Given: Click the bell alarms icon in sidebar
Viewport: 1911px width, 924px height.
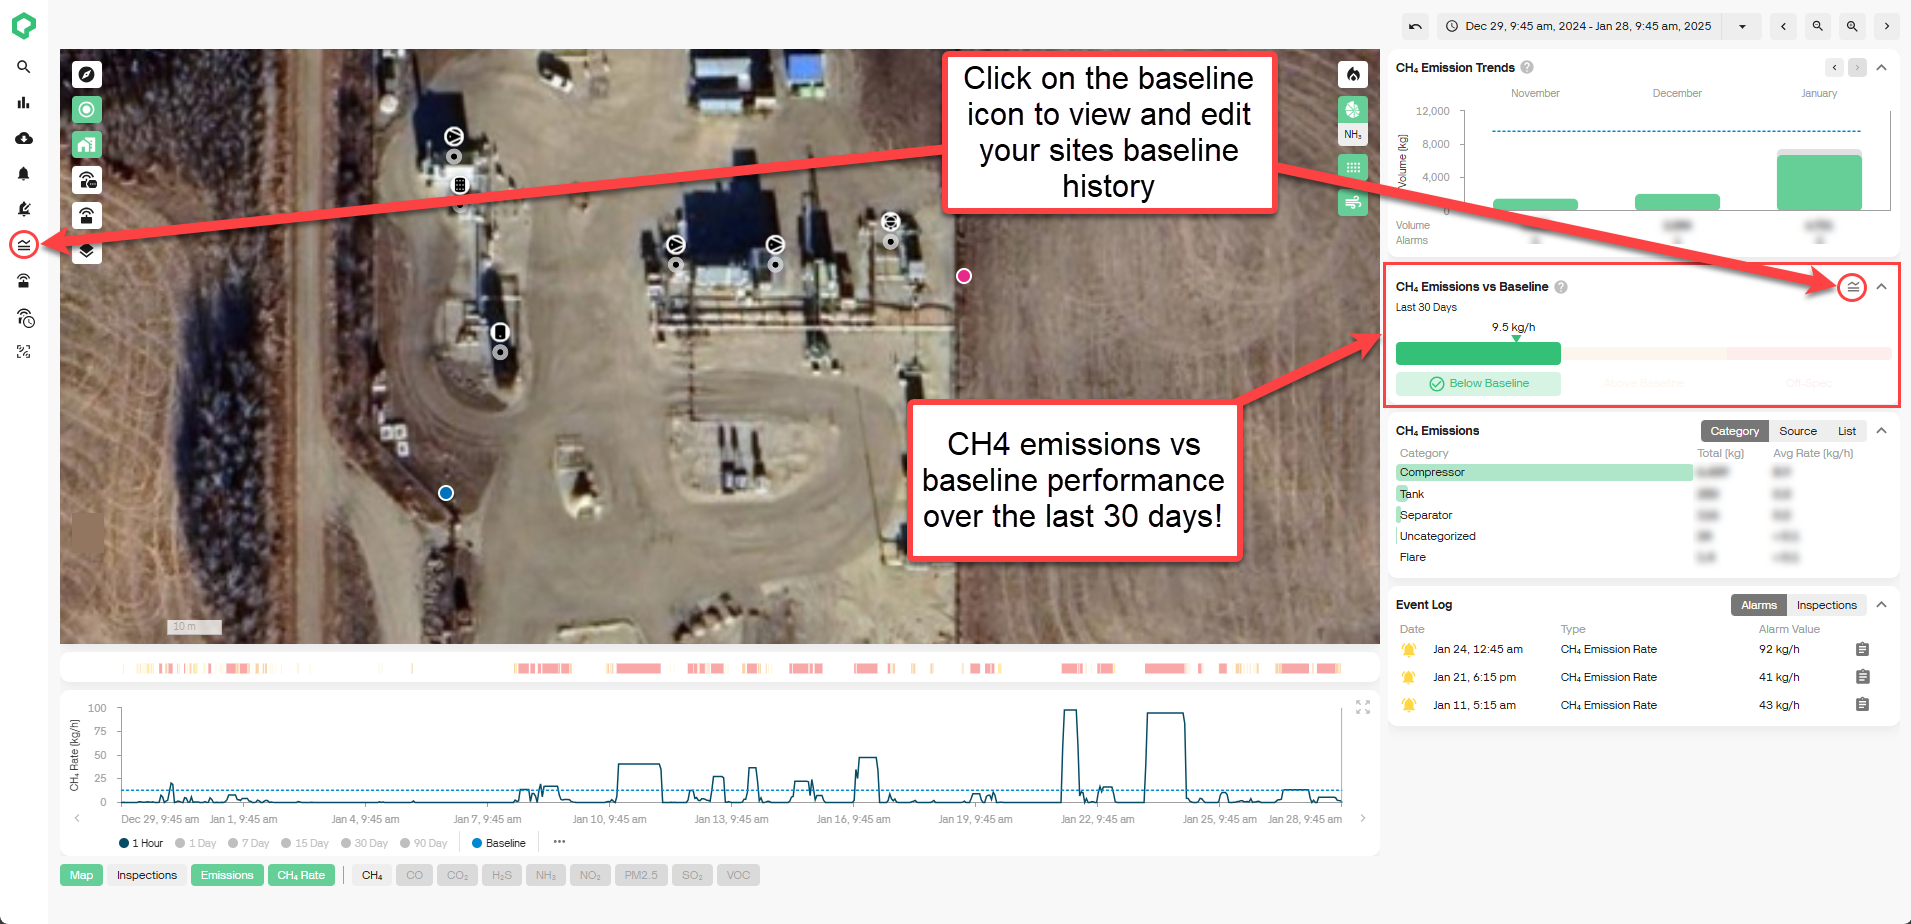Looking at the screenshot, I should (24, 174).
